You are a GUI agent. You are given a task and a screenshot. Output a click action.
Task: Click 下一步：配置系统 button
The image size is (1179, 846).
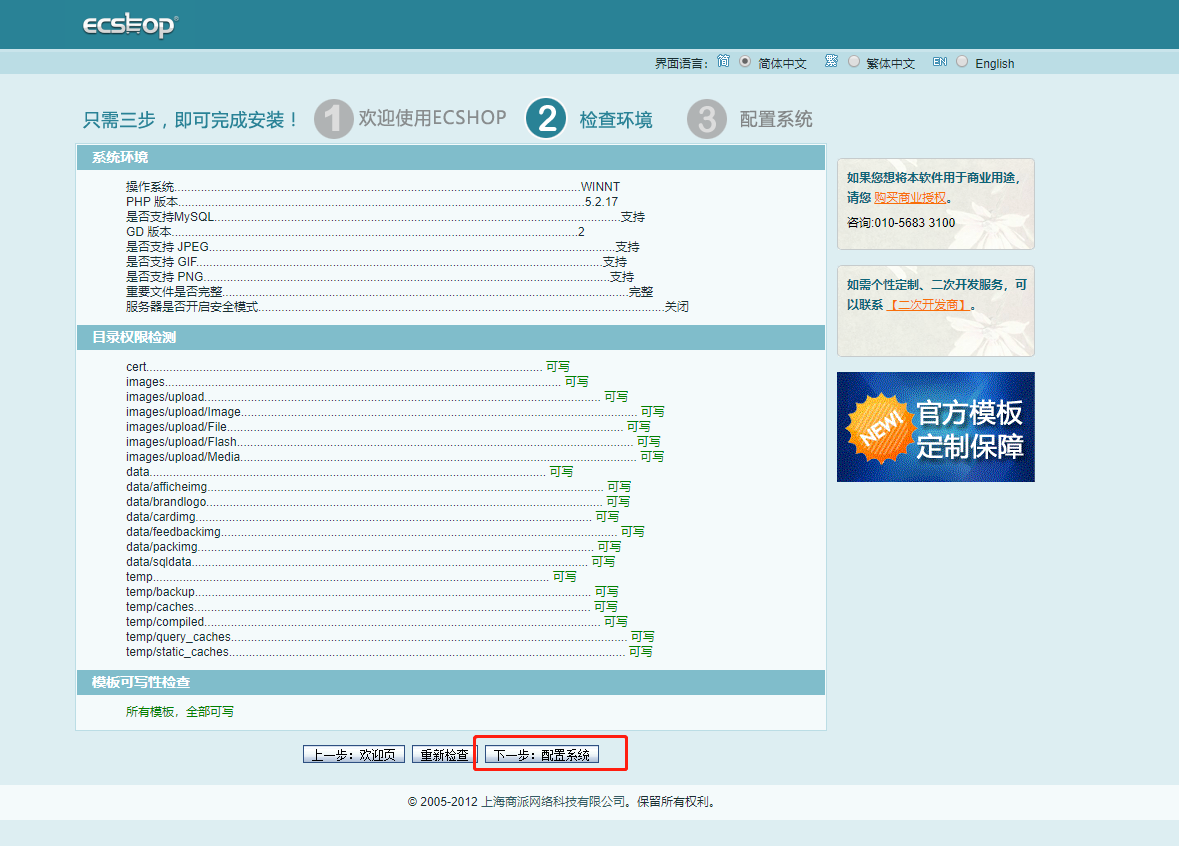pyautogui.click(x=541, y=754)
